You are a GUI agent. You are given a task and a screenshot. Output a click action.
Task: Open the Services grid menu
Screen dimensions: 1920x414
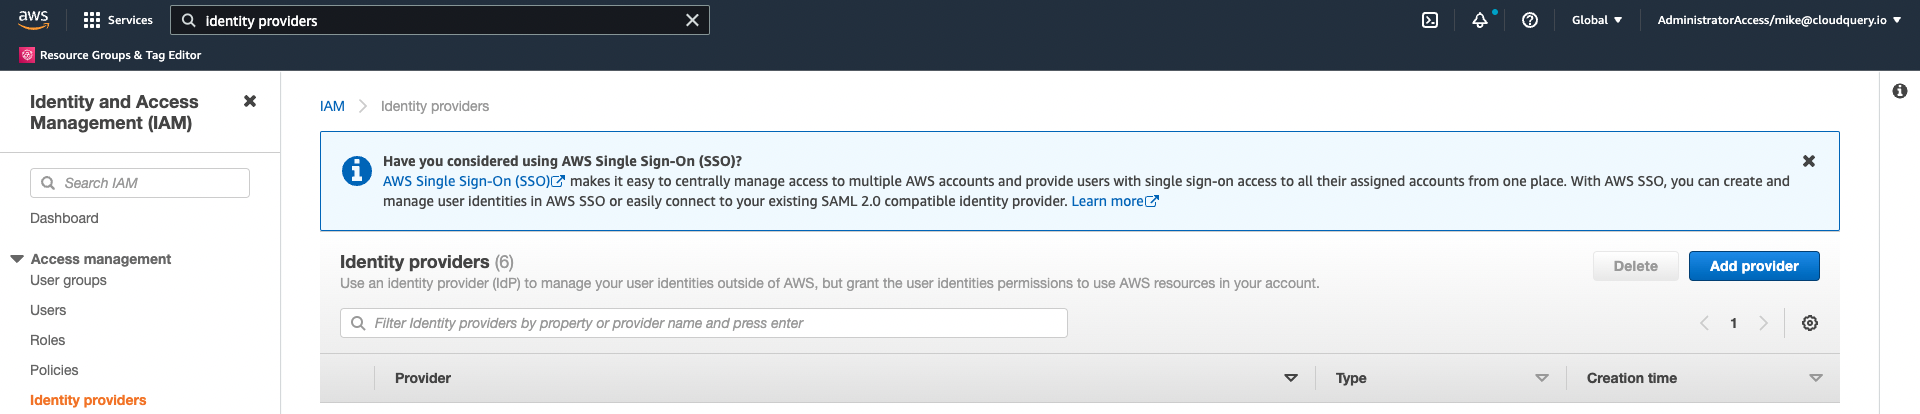pos(118,20)
